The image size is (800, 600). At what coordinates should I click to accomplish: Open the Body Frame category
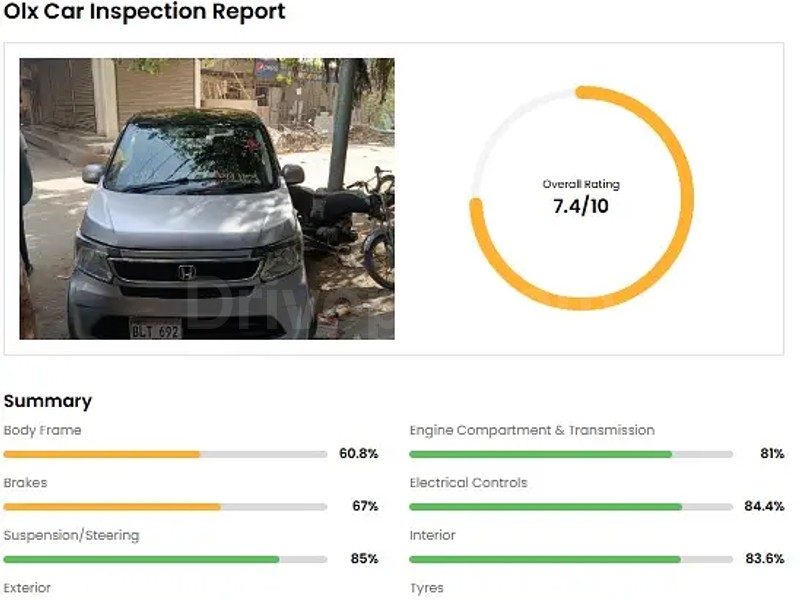(x=43, y=430)
